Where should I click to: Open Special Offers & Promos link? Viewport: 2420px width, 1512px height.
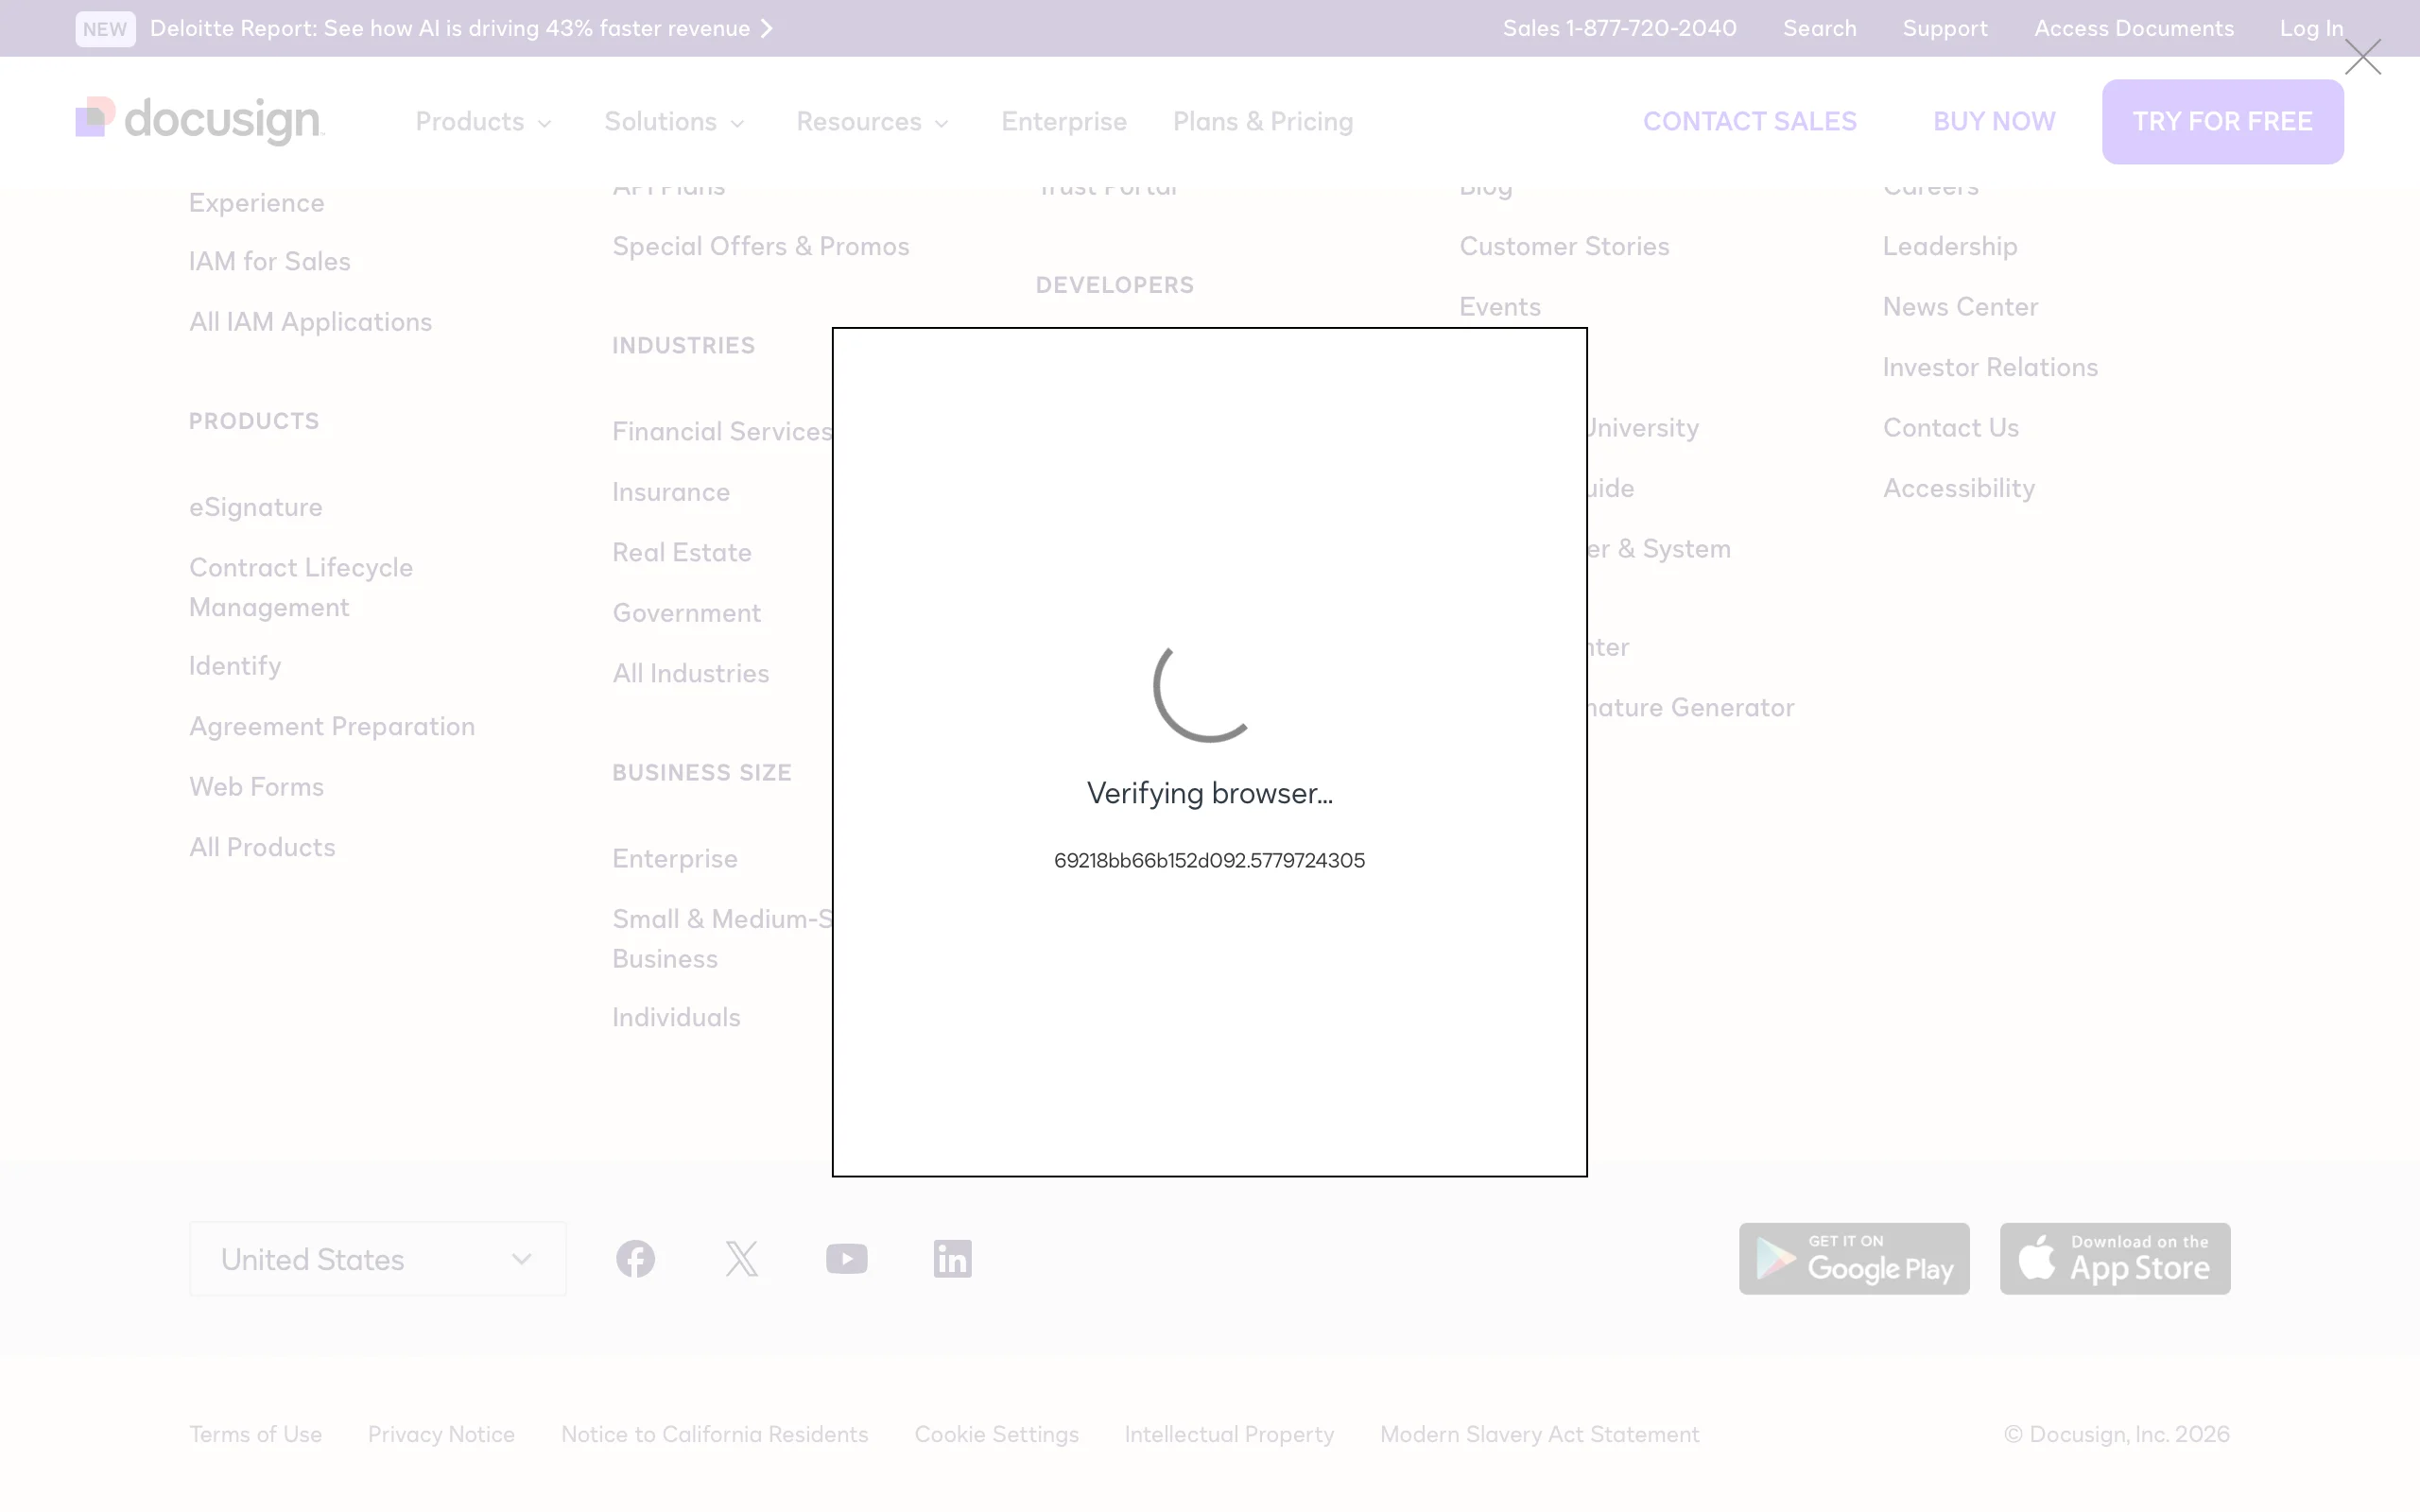pos(761,246)
